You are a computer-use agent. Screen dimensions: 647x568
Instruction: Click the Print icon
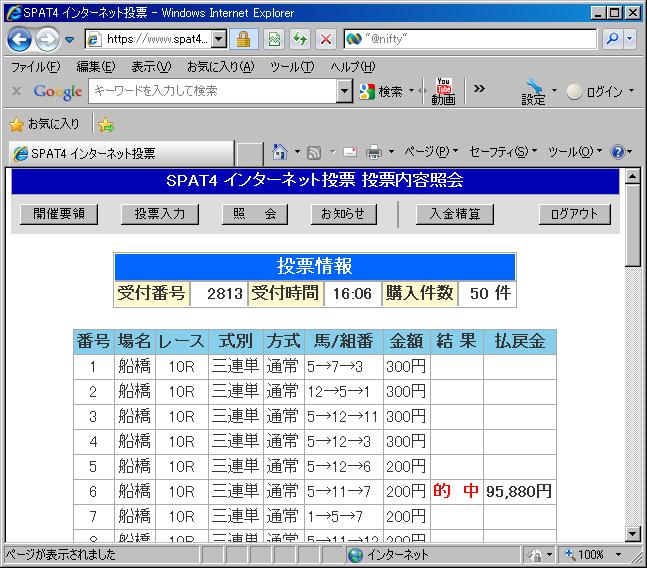coord(374,152)
